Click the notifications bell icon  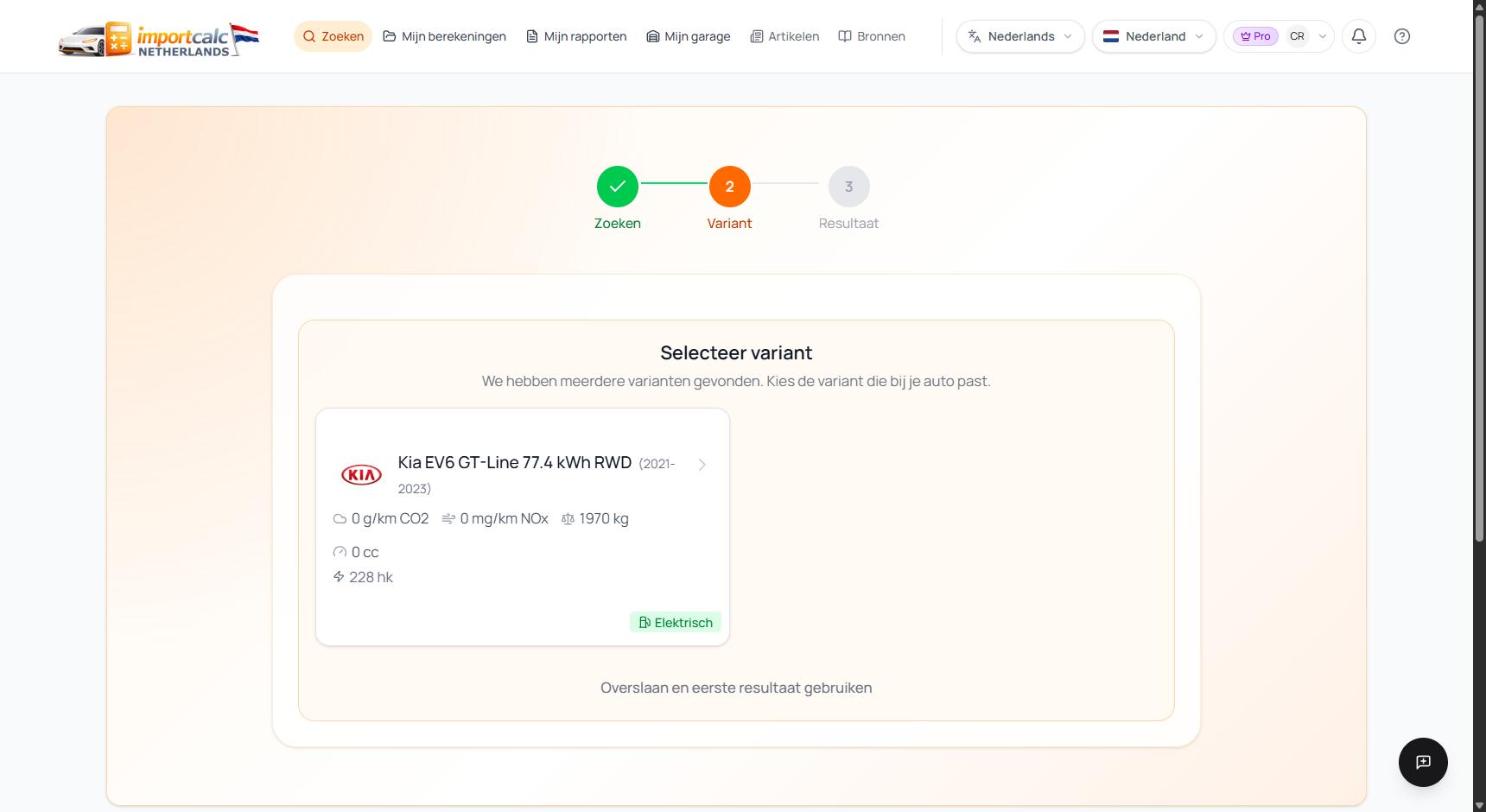point(1358,36)
